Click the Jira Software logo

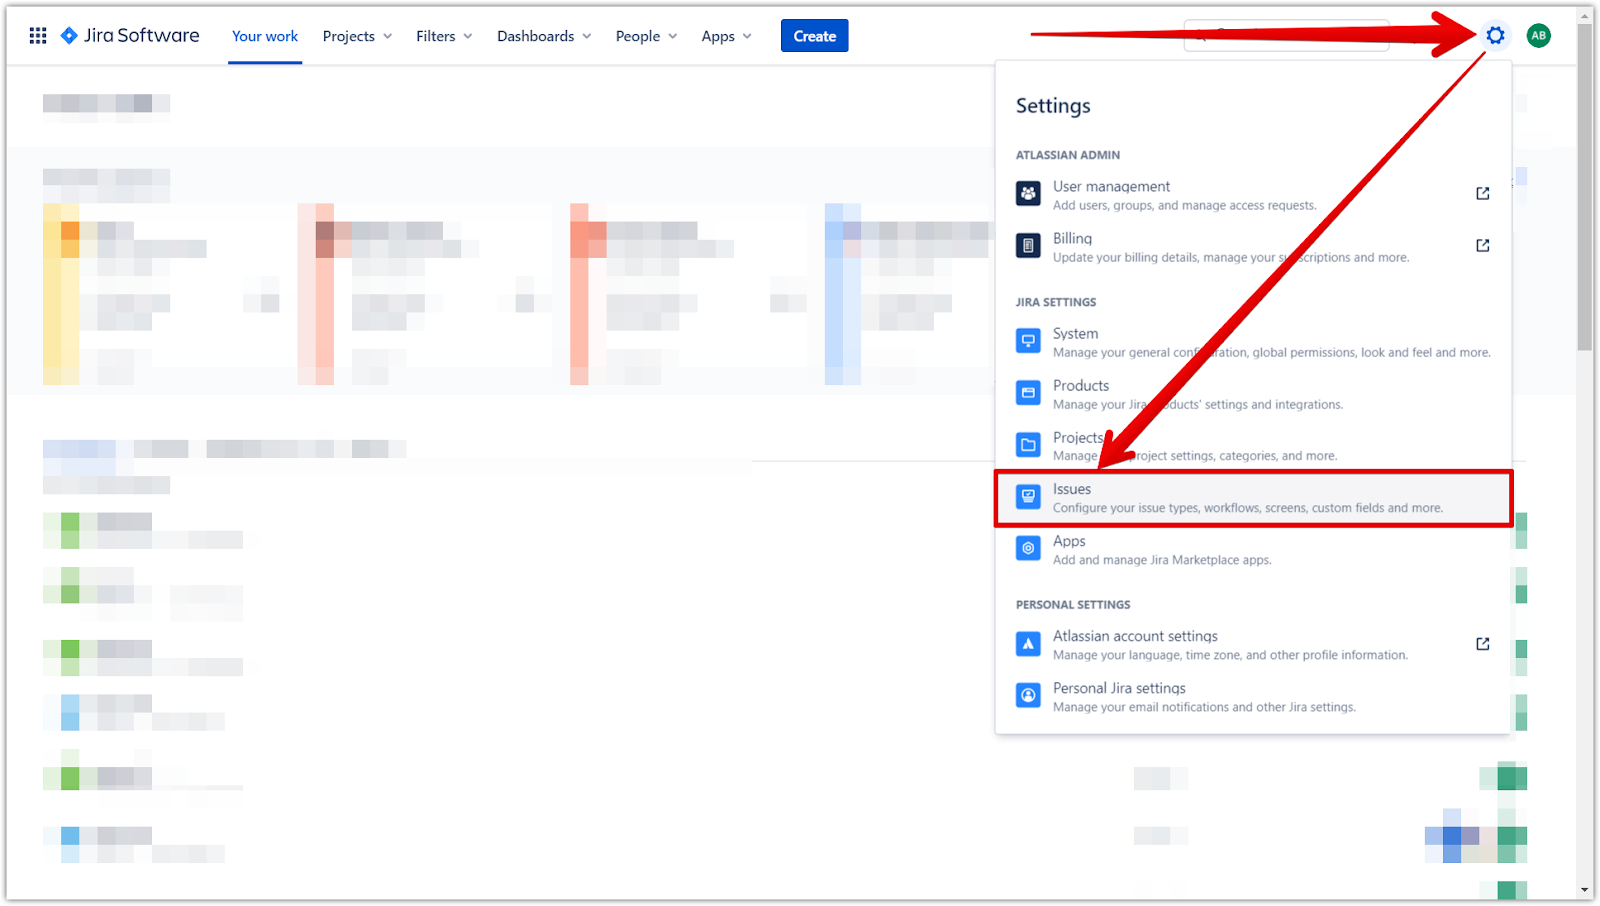130,36
